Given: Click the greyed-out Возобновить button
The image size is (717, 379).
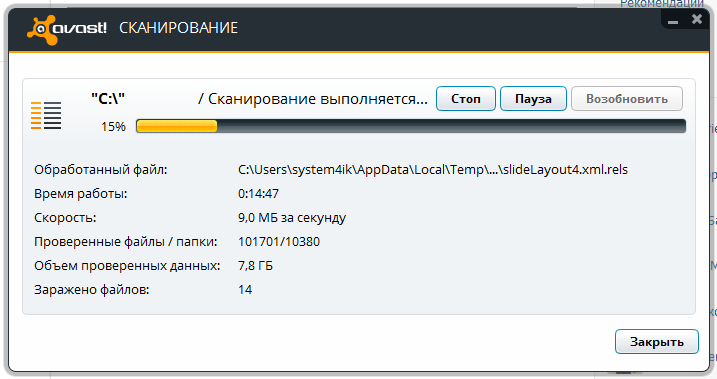Looking at the screenshot, I should coord(627,99).
